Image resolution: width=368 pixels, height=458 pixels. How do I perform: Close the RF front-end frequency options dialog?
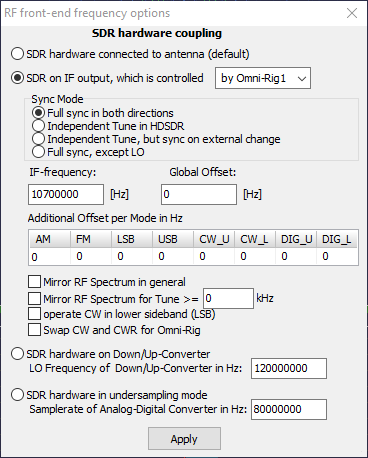(352, 13)
